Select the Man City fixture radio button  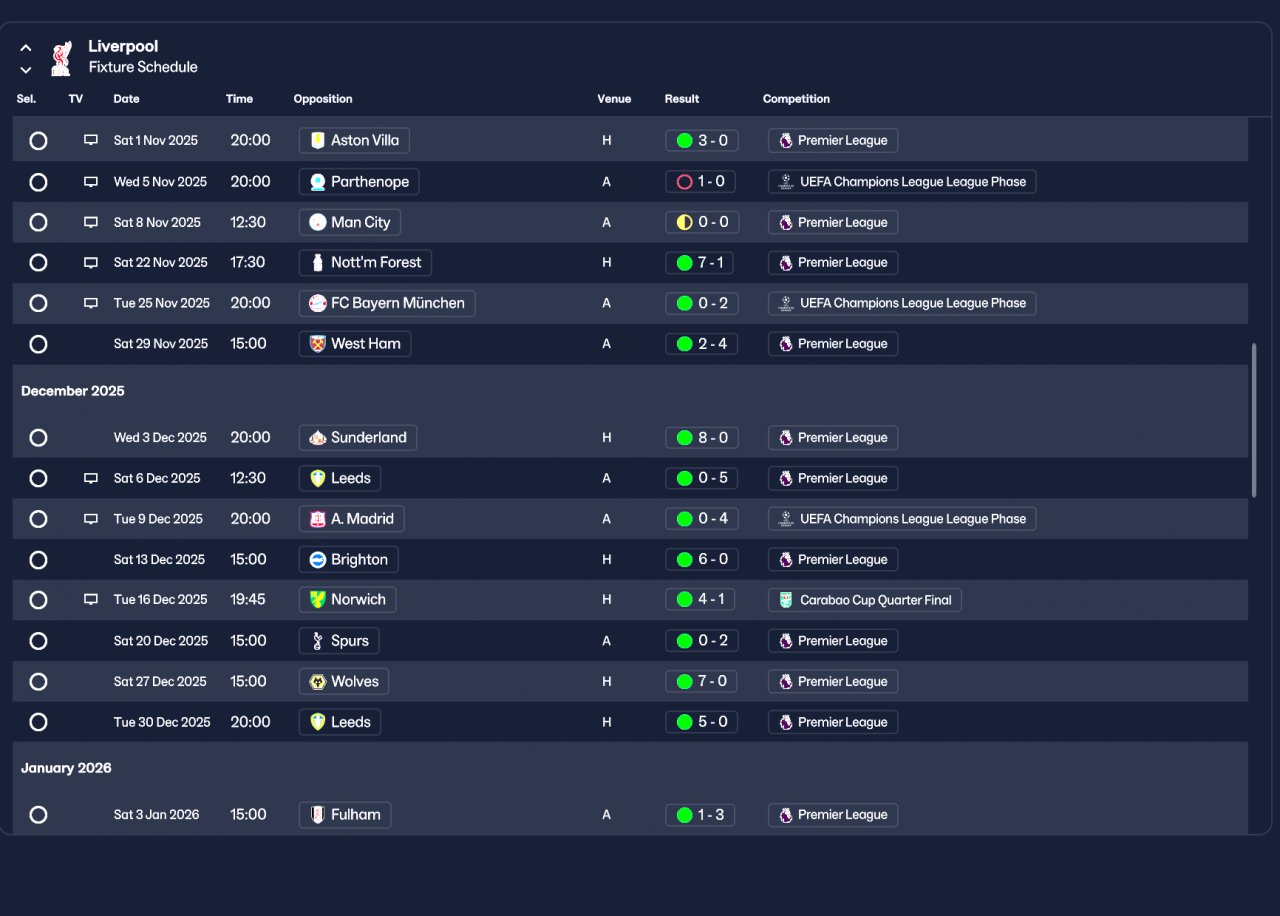pos(38,222)
